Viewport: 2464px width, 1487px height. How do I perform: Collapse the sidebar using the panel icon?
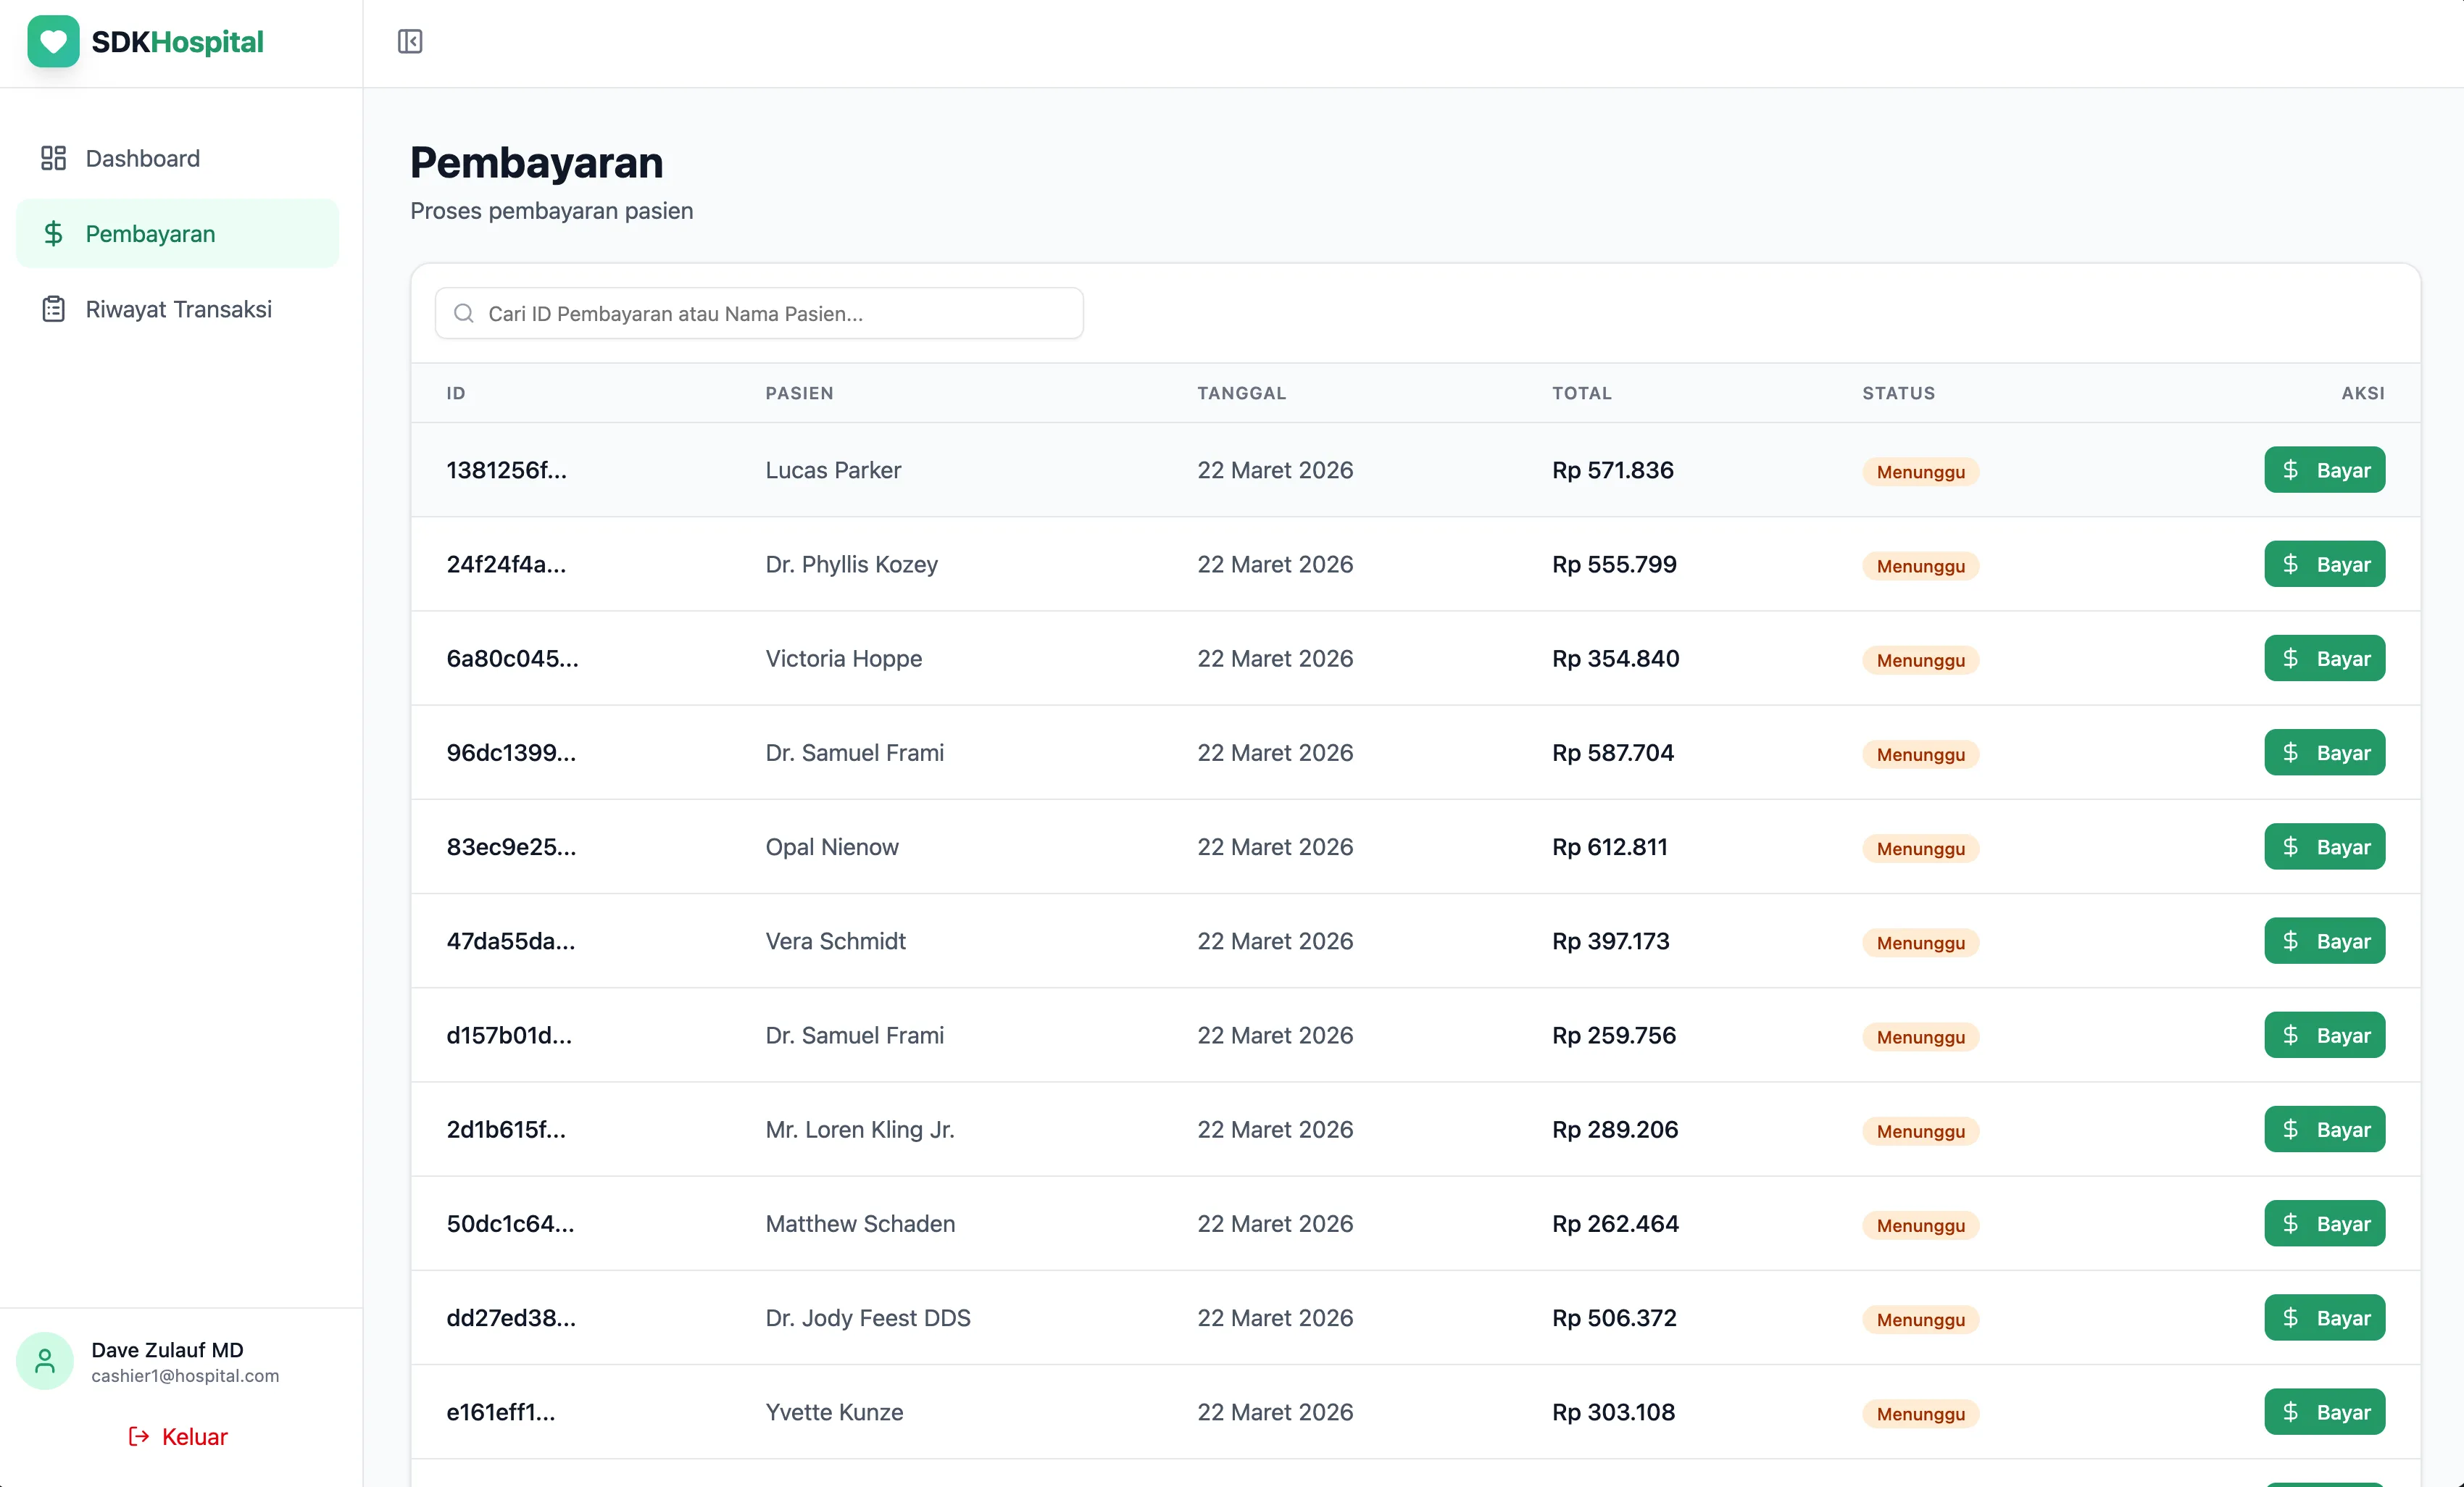pos(409,42)
